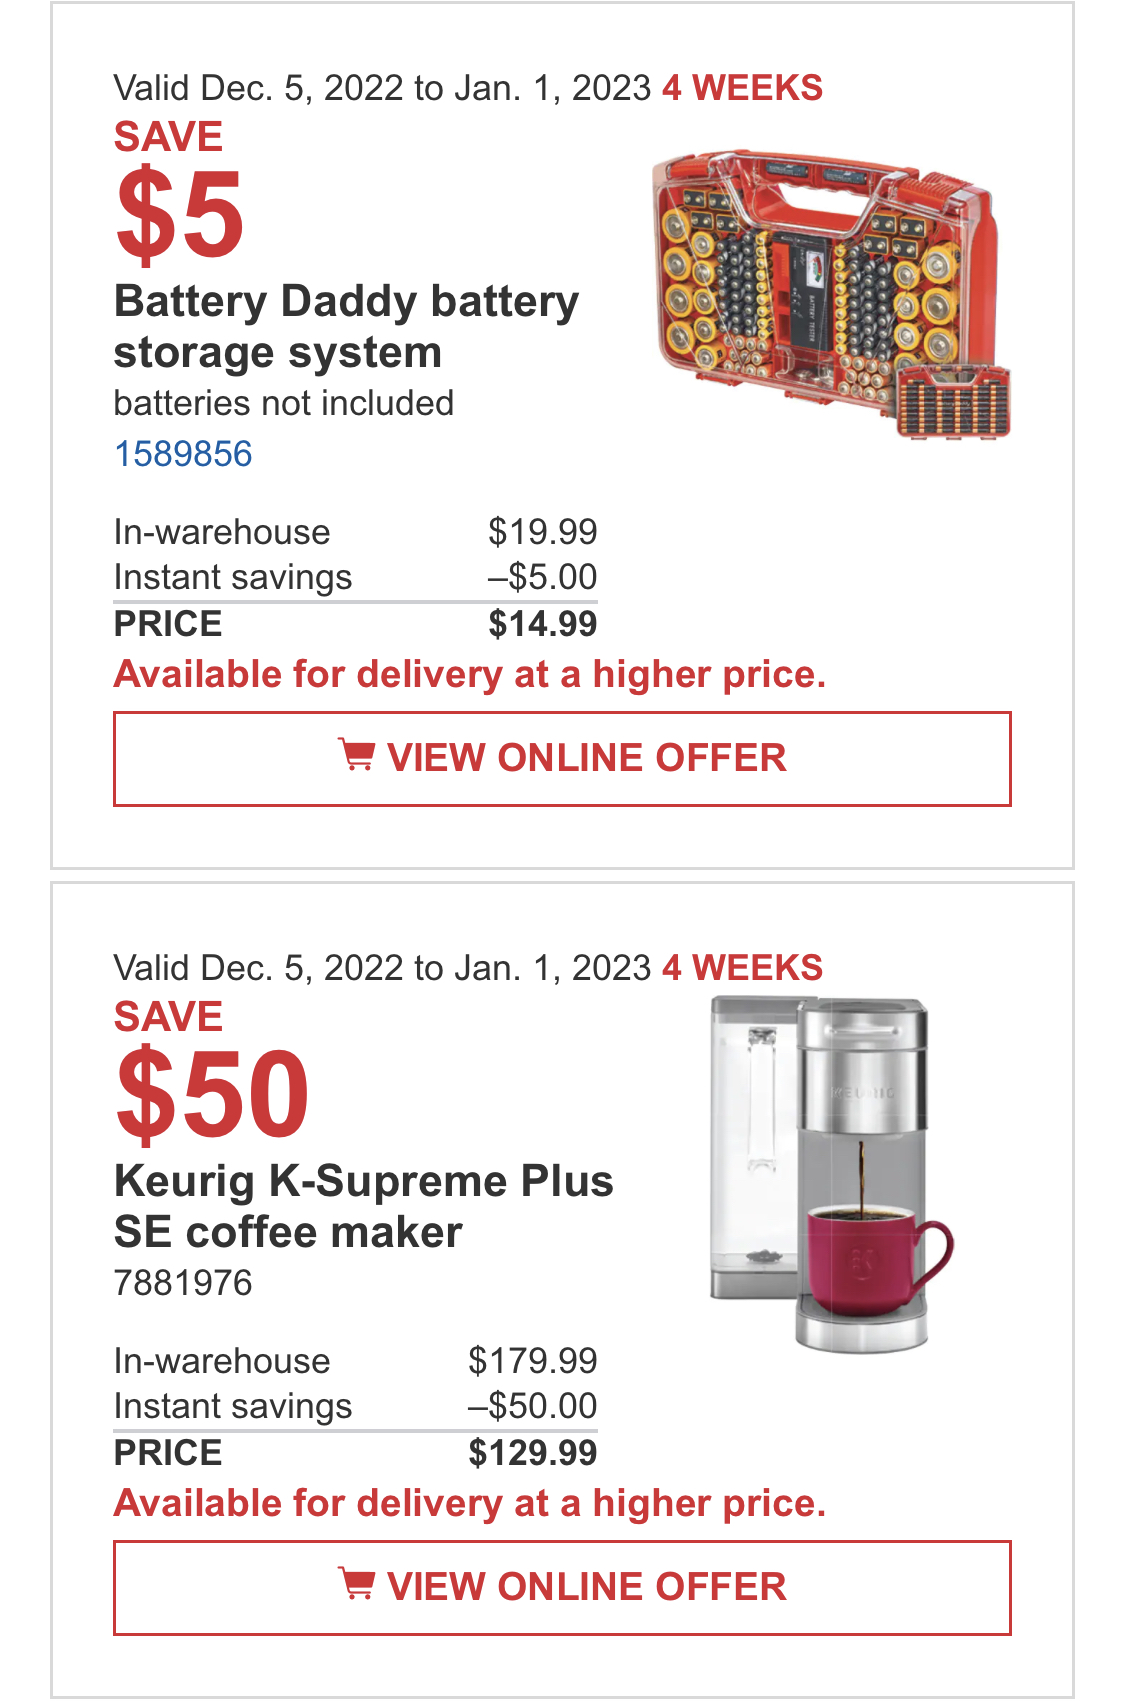Open item number link 1589856
The height and width of the screenshot is (1701, 1125).
click(183, 454)
